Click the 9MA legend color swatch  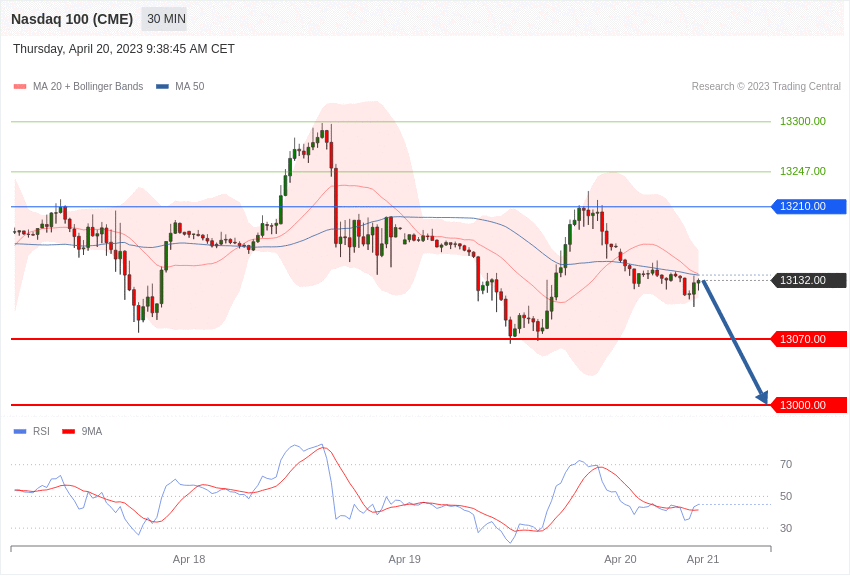[x=68, y=431]
